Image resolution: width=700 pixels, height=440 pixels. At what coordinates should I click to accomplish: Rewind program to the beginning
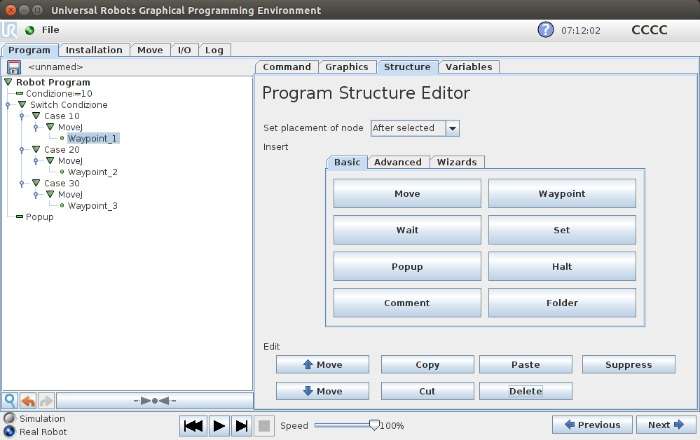point(193,426)
